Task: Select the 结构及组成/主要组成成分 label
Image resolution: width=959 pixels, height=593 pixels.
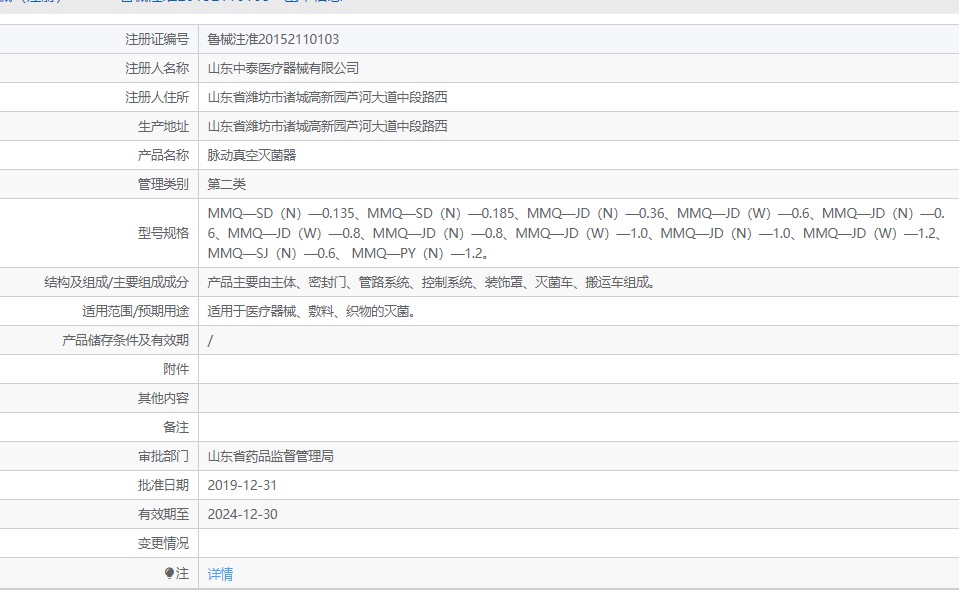Action: click(x=117, y=282)
